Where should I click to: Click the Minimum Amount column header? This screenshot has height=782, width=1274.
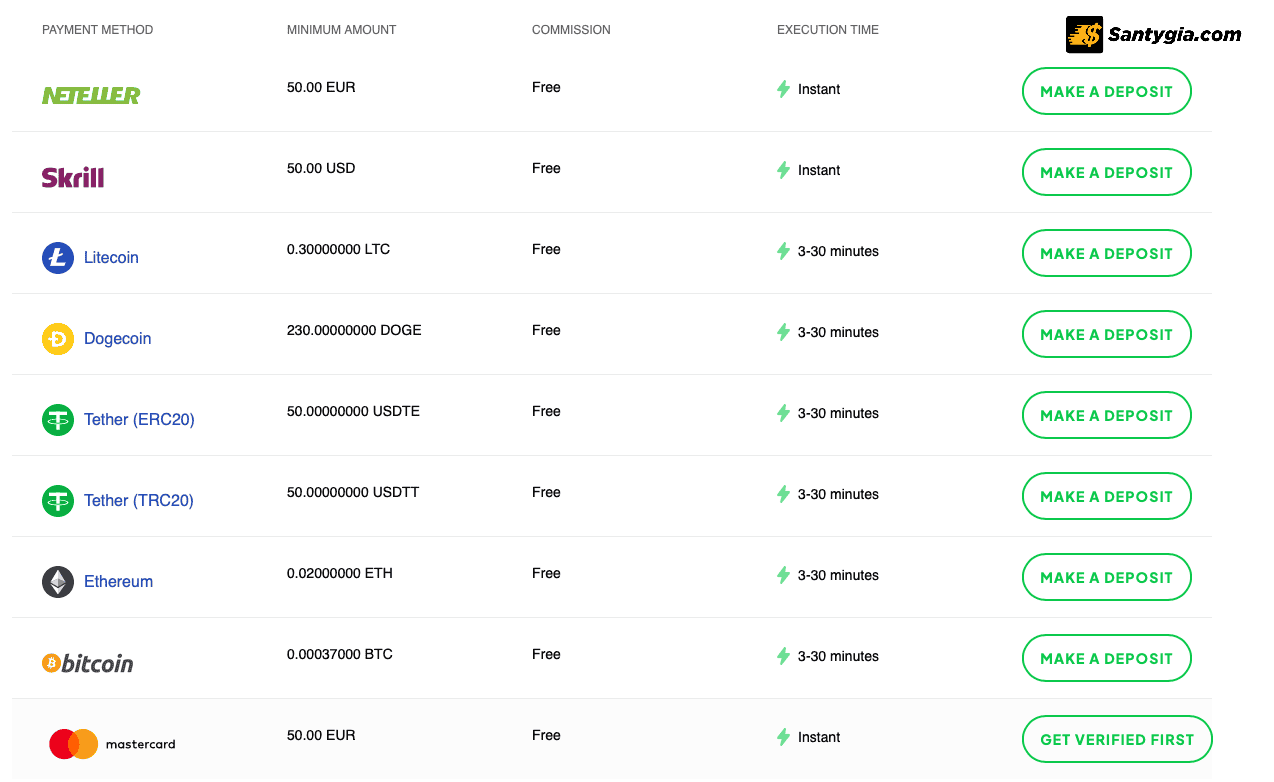tap(342, 30)
